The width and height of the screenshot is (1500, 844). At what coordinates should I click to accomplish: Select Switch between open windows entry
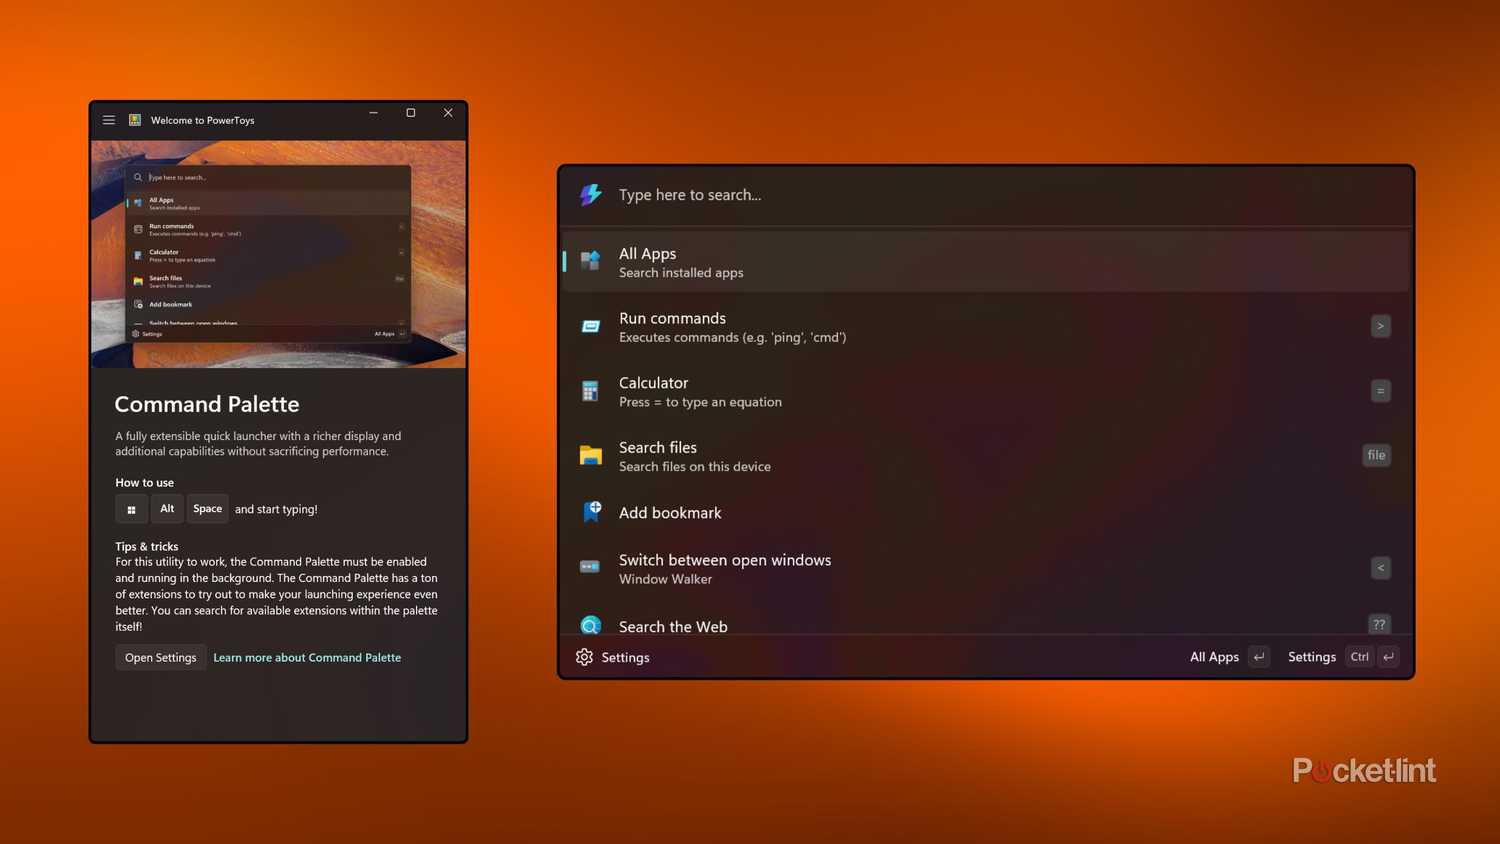[x=986, y=568]
